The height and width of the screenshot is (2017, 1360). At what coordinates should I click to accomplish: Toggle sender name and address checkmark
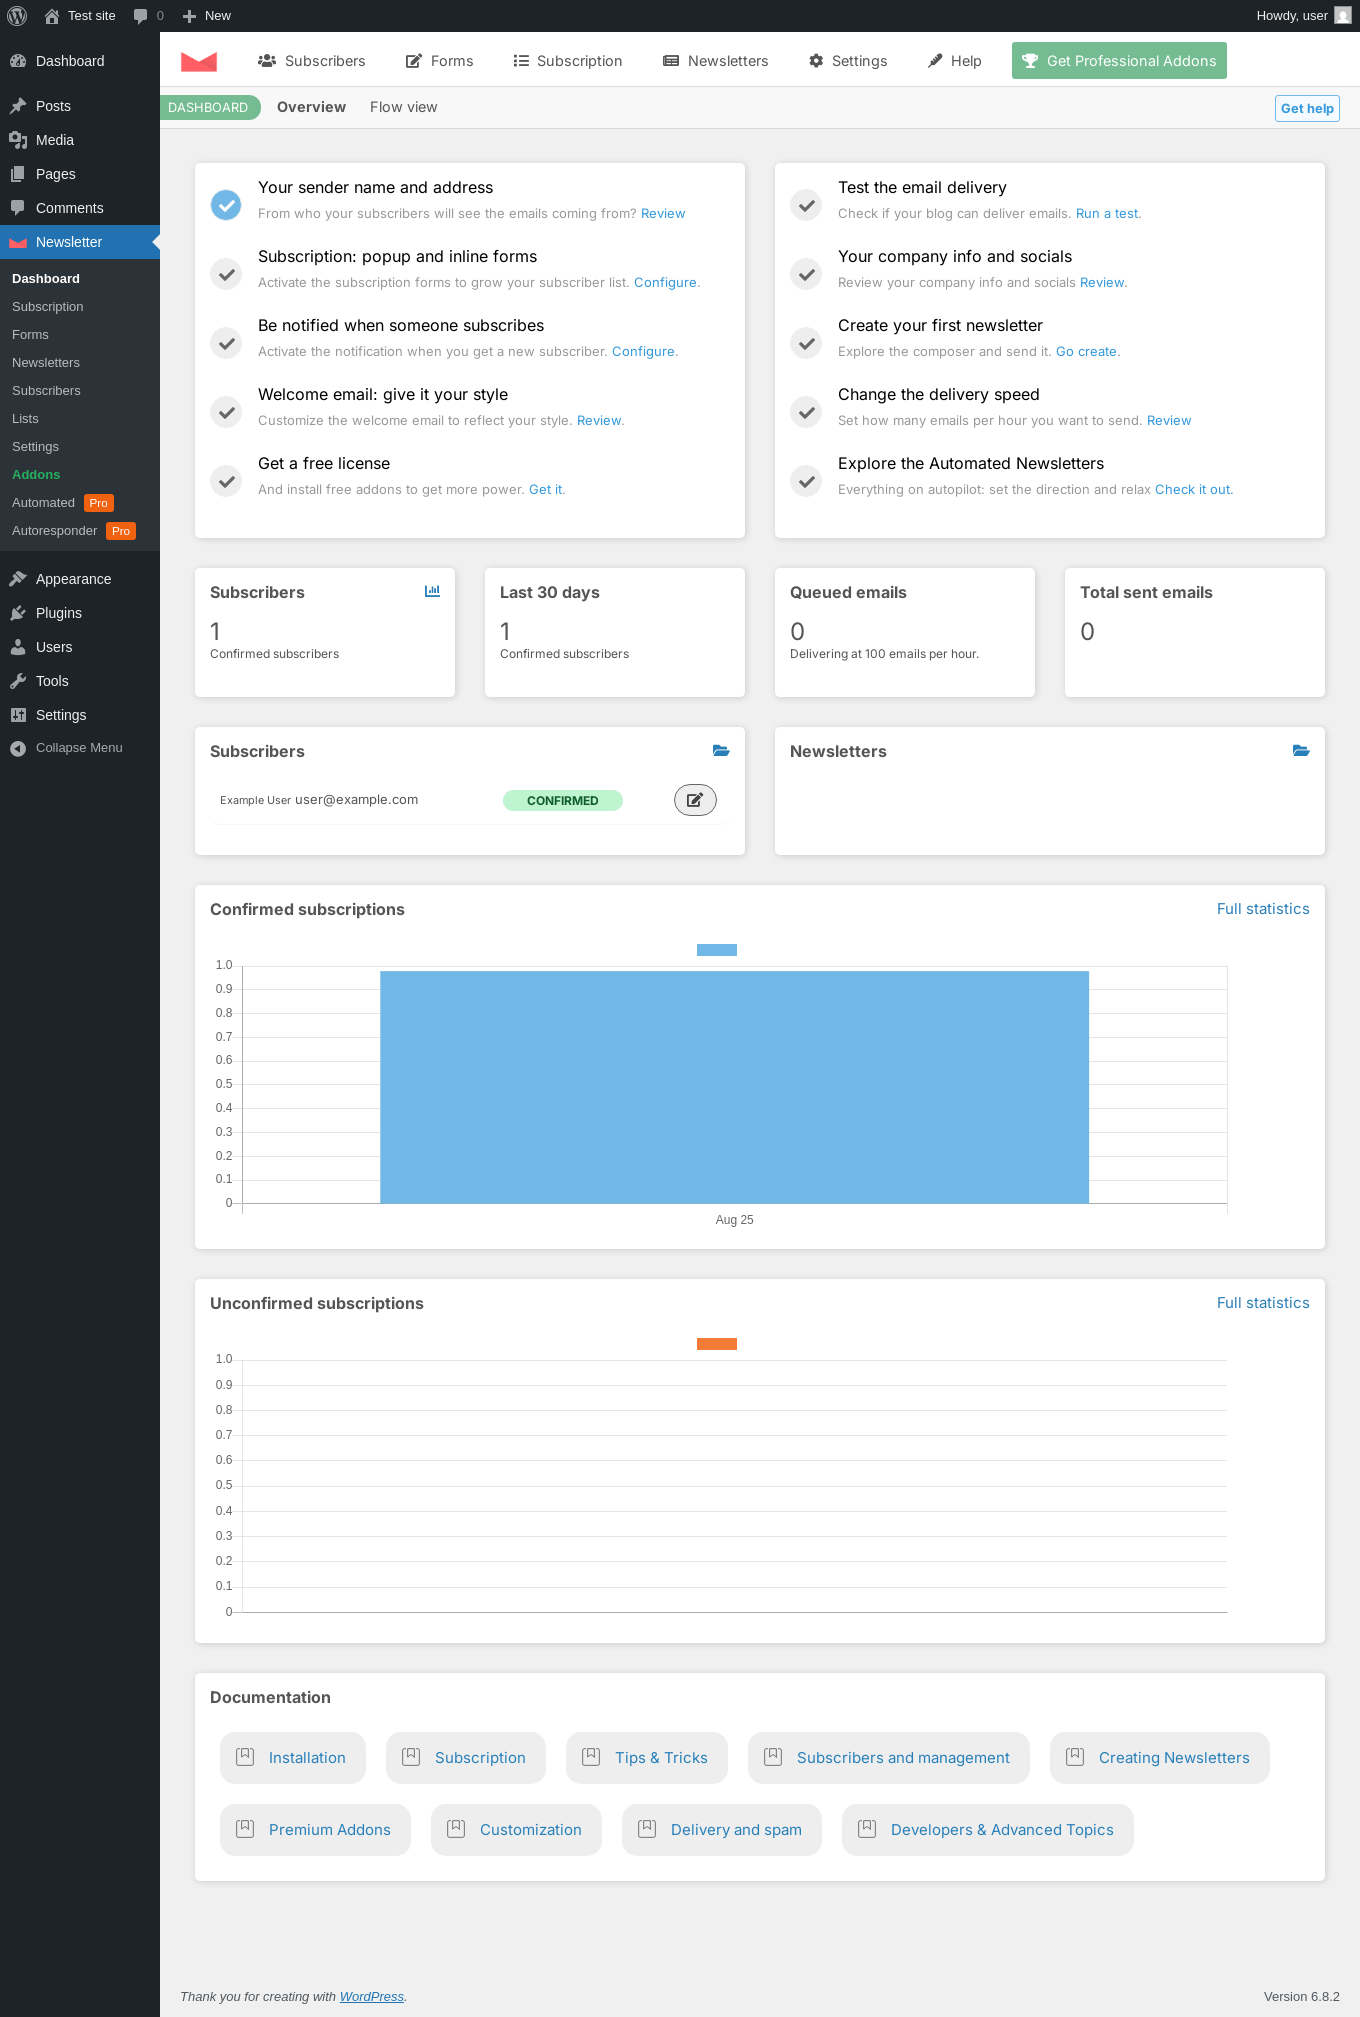226,205
